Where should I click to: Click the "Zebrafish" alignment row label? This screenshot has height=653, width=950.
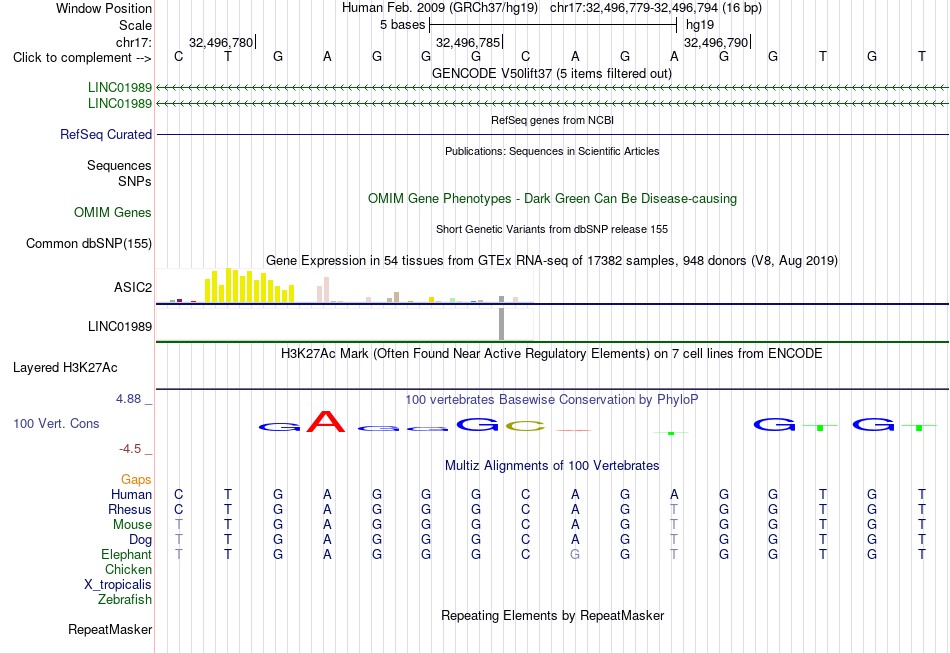[125, 600]
